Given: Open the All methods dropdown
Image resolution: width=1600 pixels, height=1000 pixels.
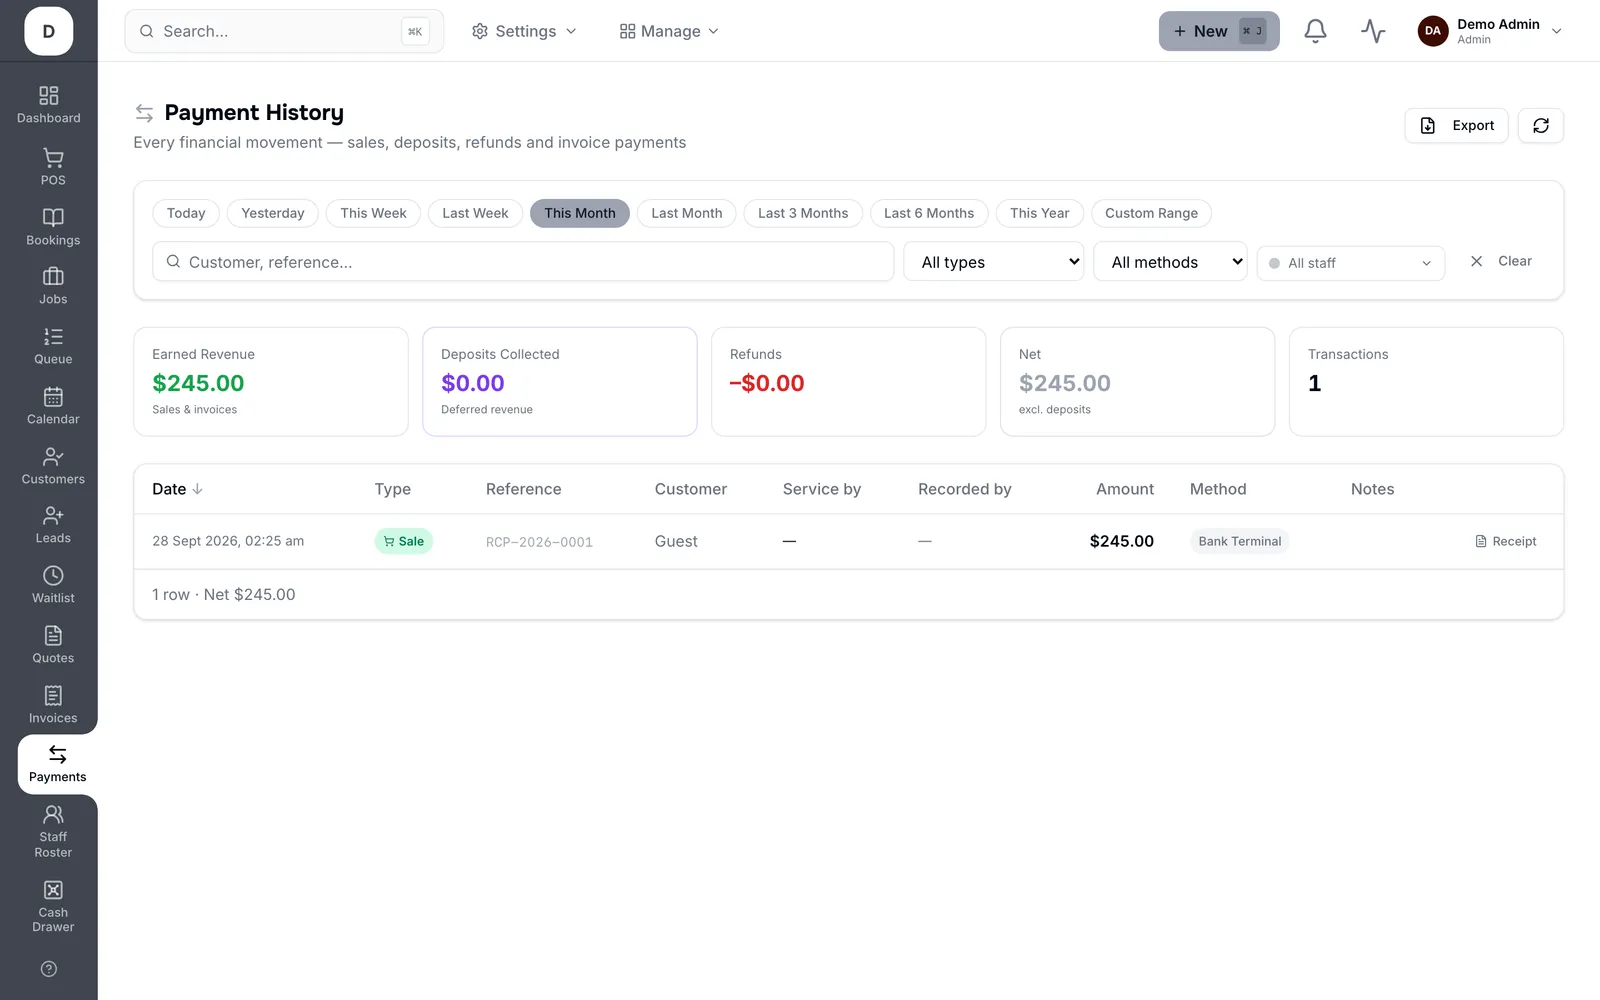Looking at the screenshot, I should click(x=1170, y=262).
